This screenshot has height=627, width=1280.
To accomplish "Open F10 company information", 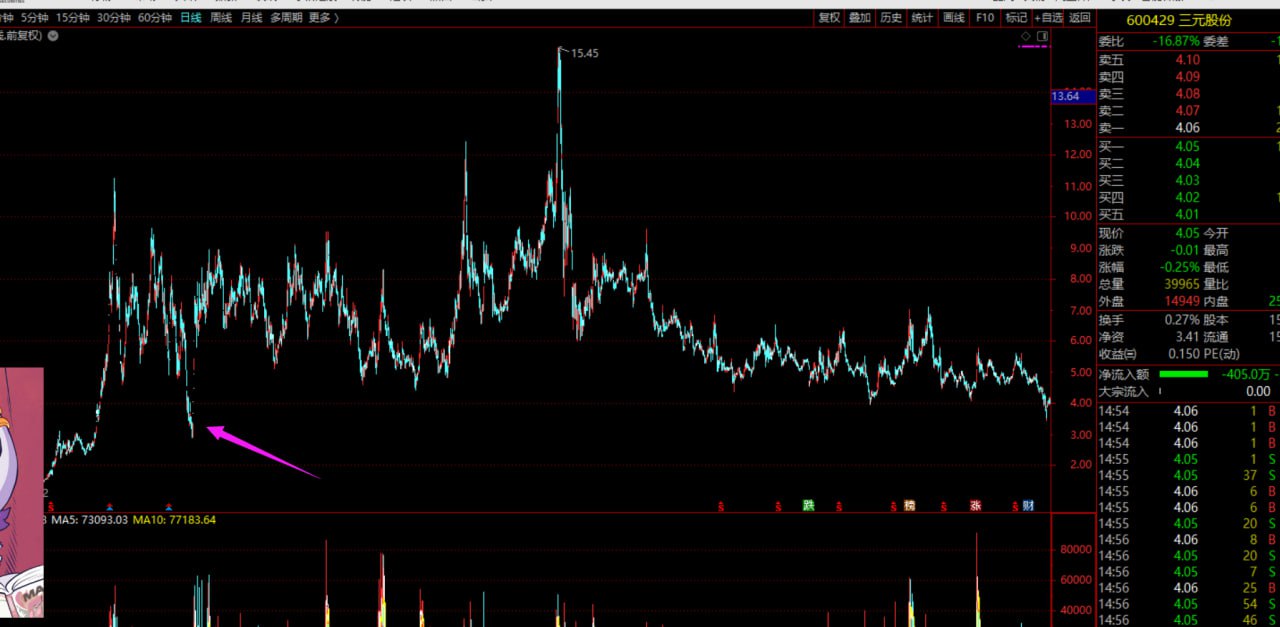I will 985,17.
